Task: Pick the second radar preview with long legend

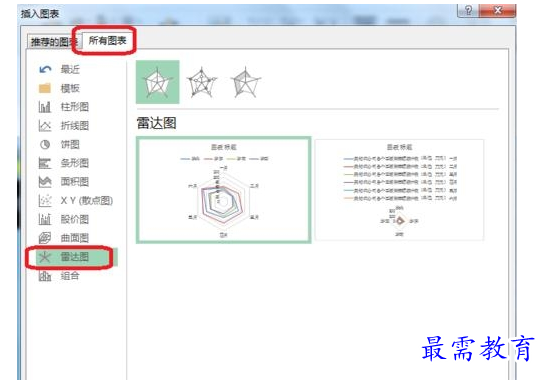Action: (399, 190)
